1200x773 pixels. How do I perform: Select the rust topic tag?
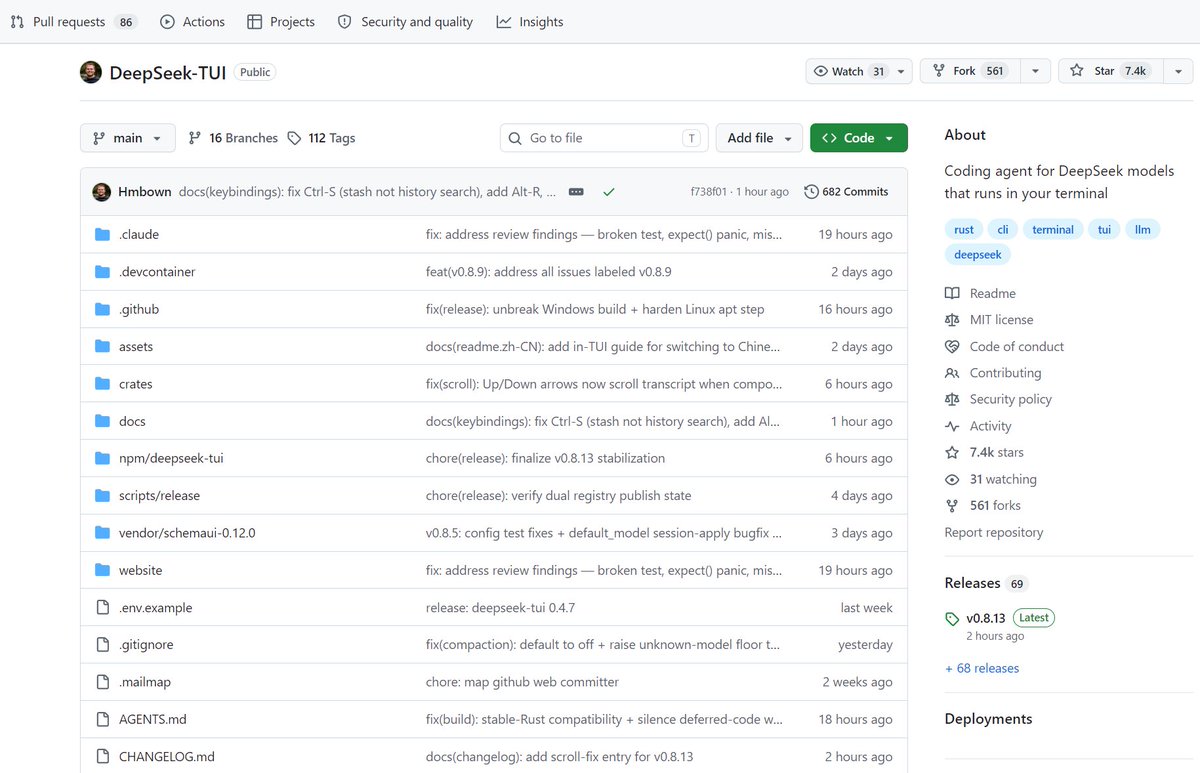964,229
